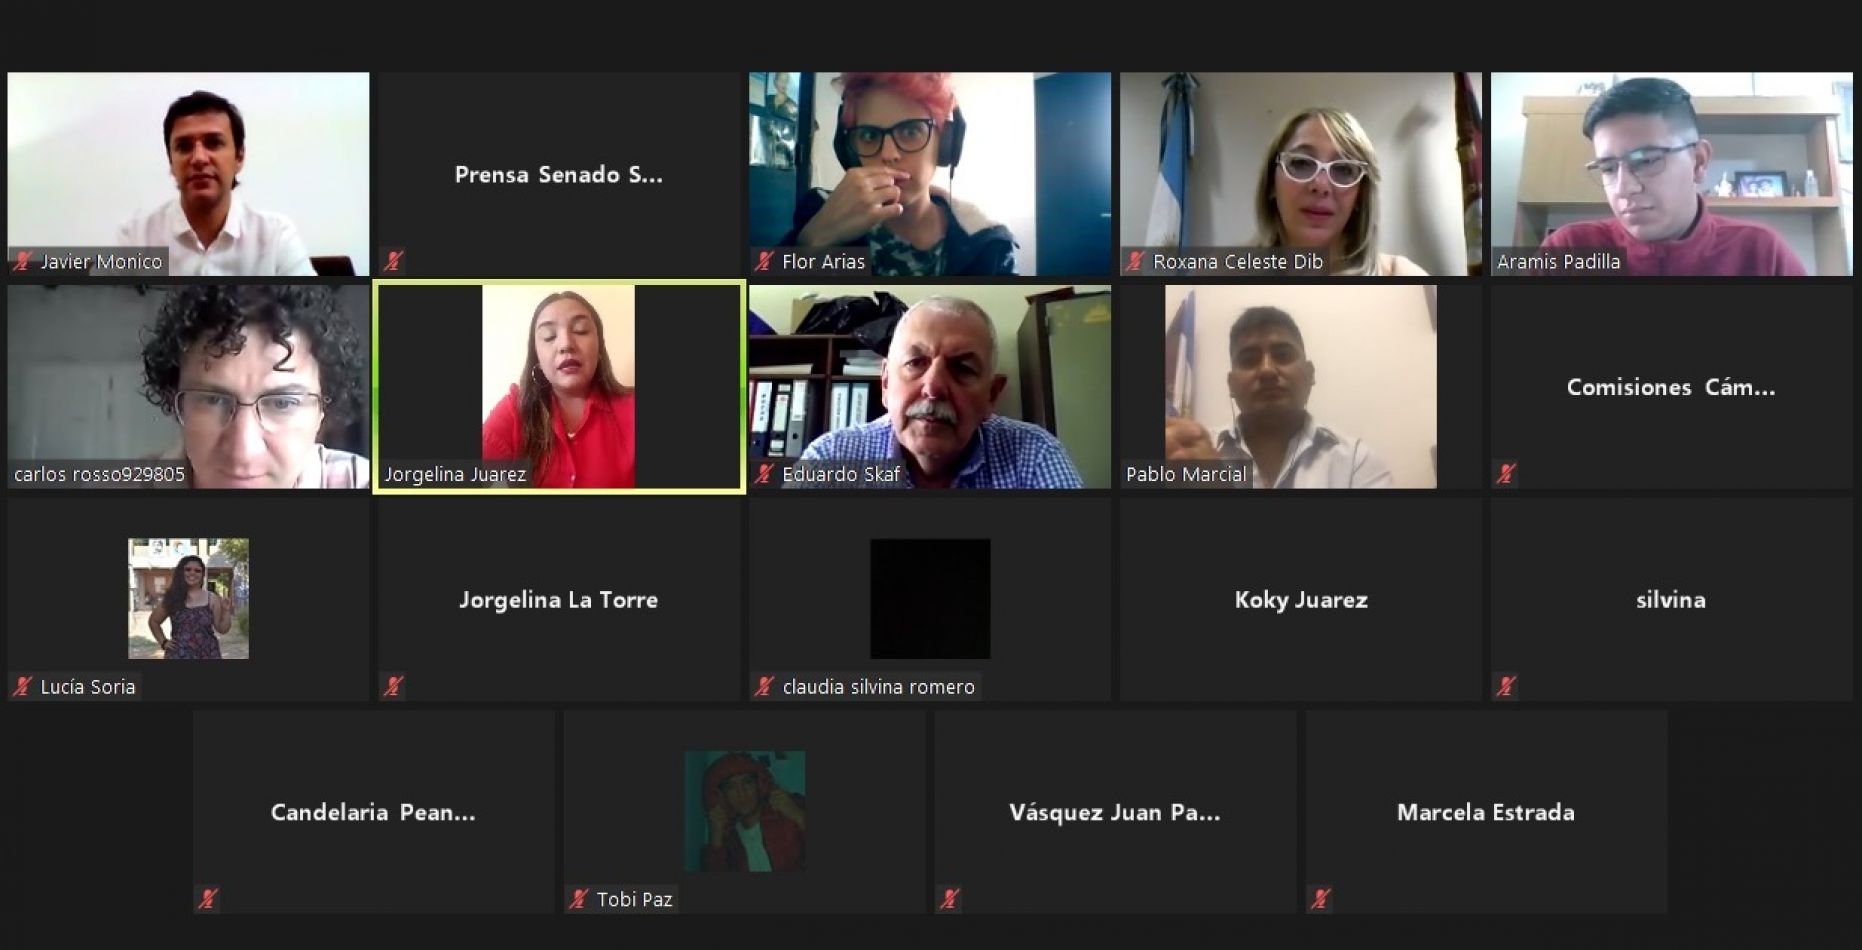Click Lucía Soria profile picture
Viewport: 1862px width, 950px height.
(x=188, y=599)
